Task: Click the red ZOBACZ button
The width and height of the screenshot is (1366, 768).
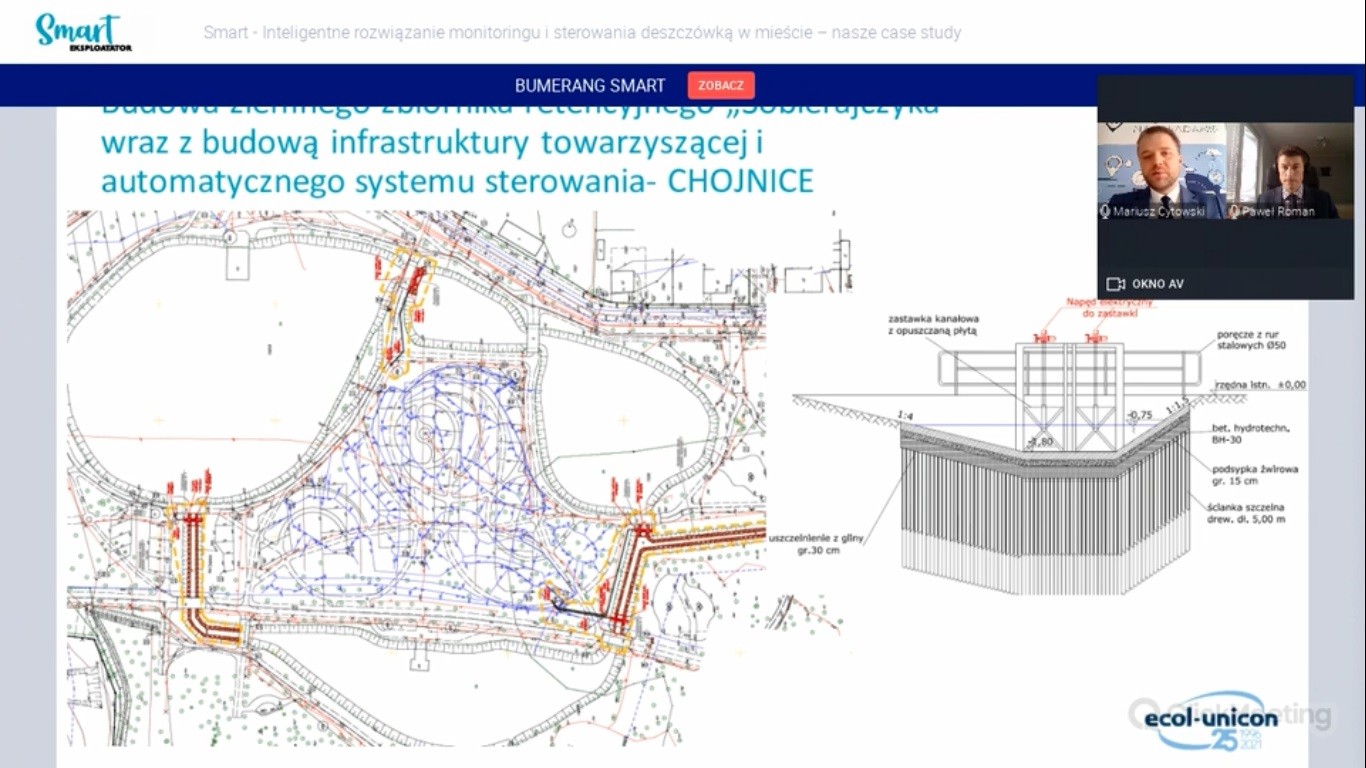Action: tap(720, 85)
